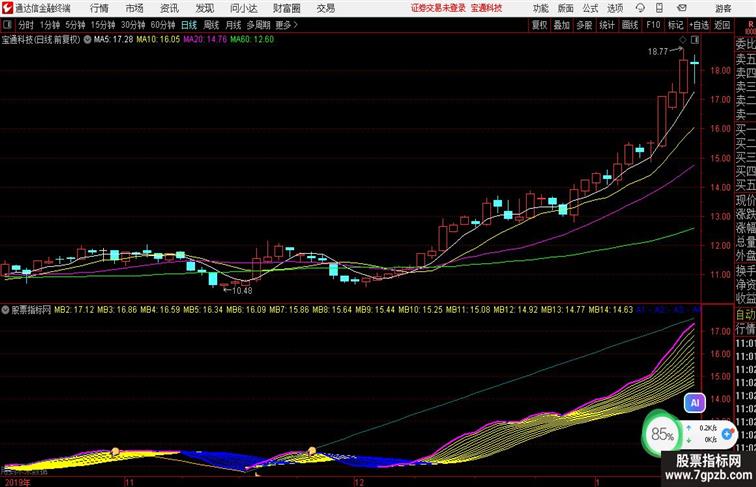The width and height of the screenshot is (756, 487).
Task: Click the 画线 drawing button
Action: [630, 25]
